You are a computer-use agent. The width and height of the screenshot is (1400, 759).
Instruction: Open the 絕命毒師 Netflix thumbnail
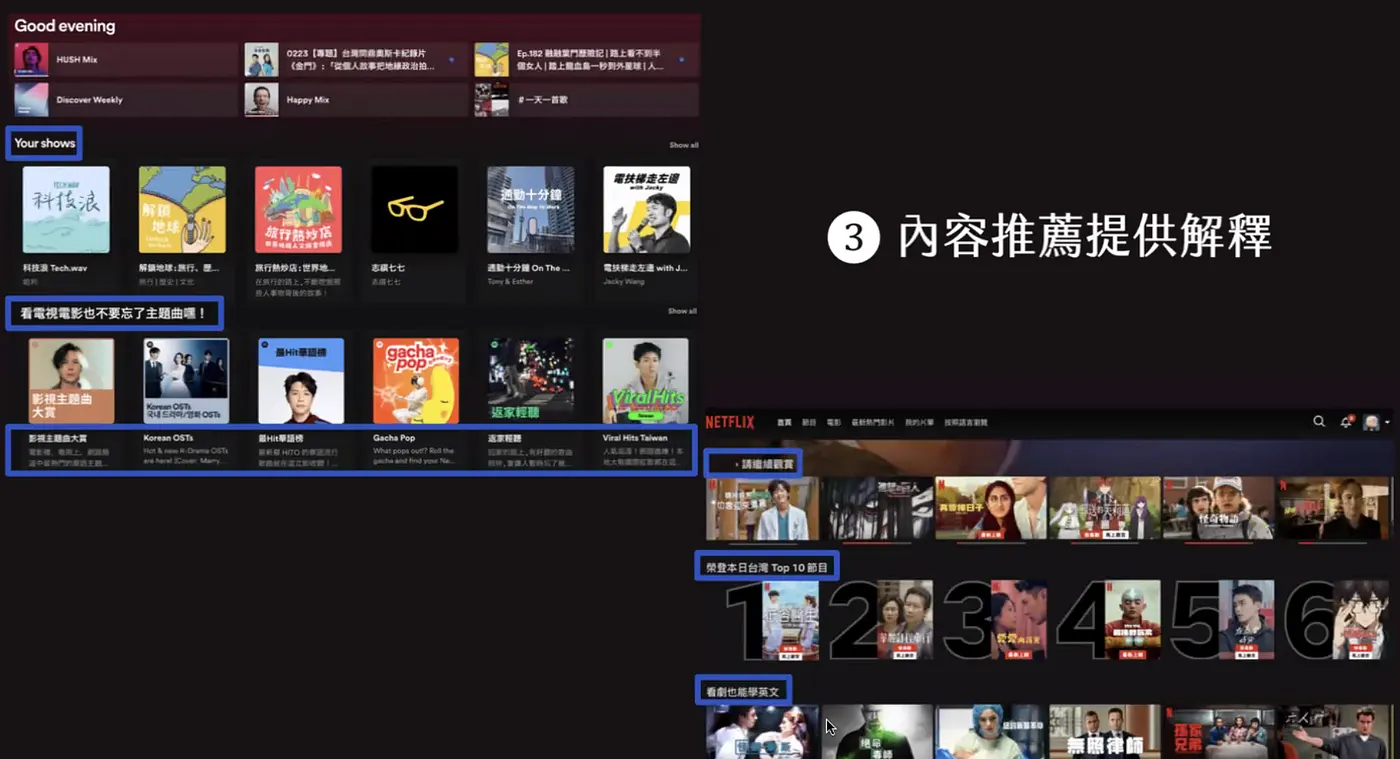click(x=877, y=732)
